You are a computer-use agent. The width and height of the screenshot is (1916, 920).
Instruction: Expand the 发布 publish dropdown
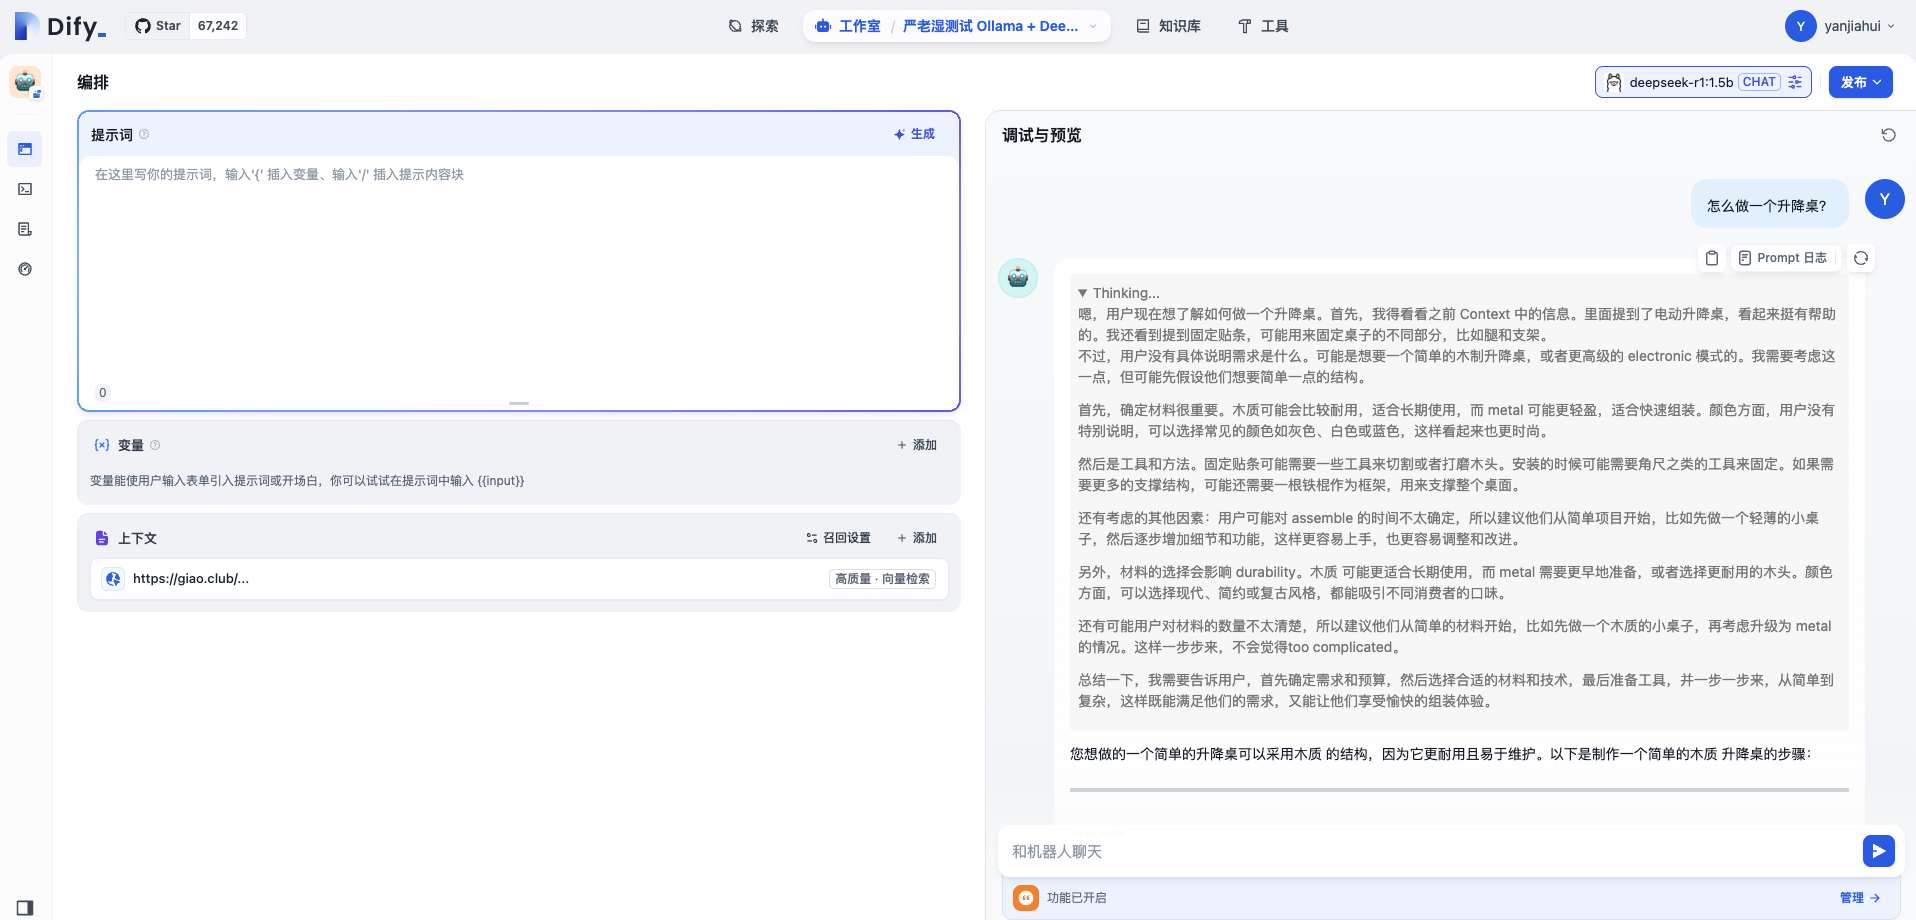click(x=1860, y=82)
